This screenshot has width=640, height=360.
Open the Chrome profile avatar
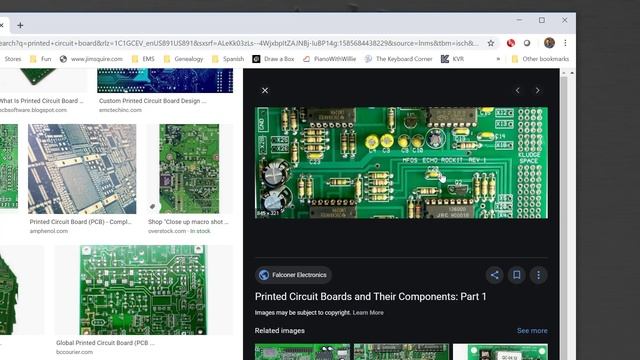pos(549,42)
